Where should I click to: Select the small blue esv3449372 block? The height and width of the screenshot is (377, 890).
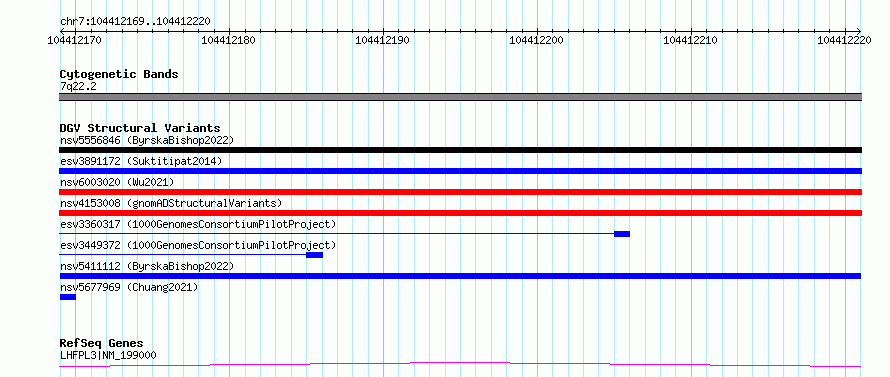point(314,255)
